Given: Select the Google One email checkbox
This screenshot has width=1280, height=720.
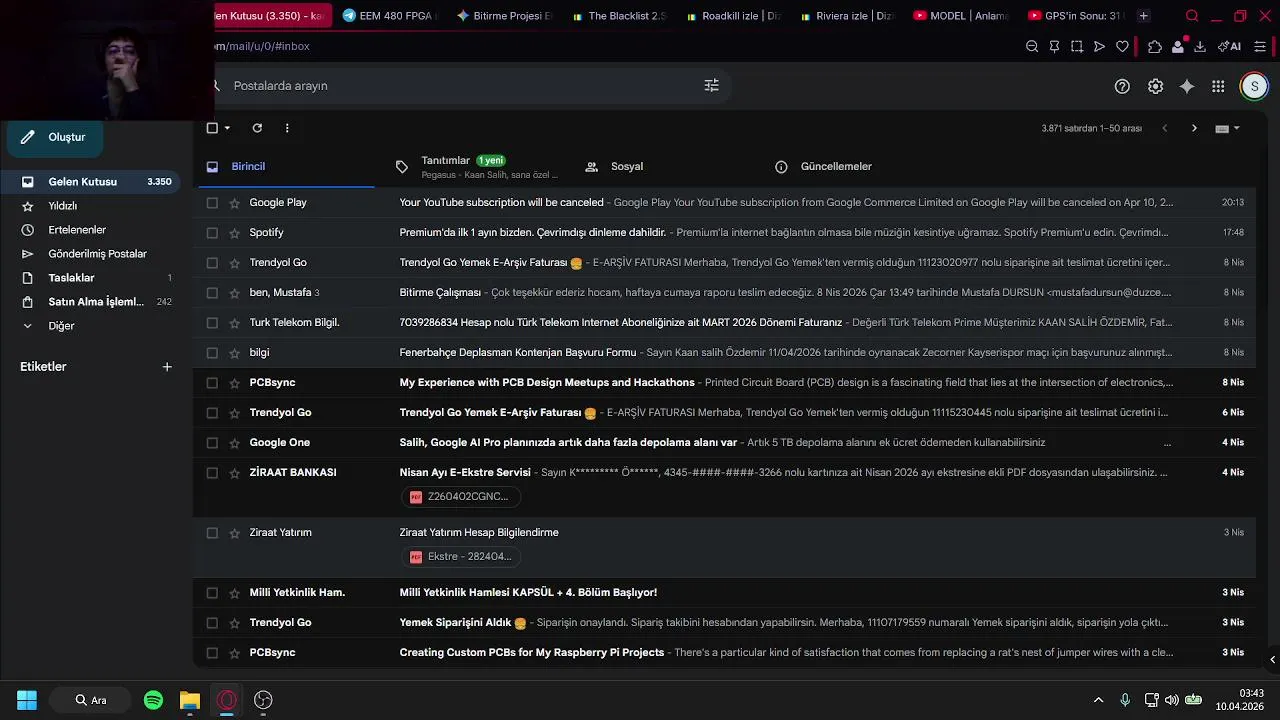Looking at the screenshot, I should [x=212, y=443].
